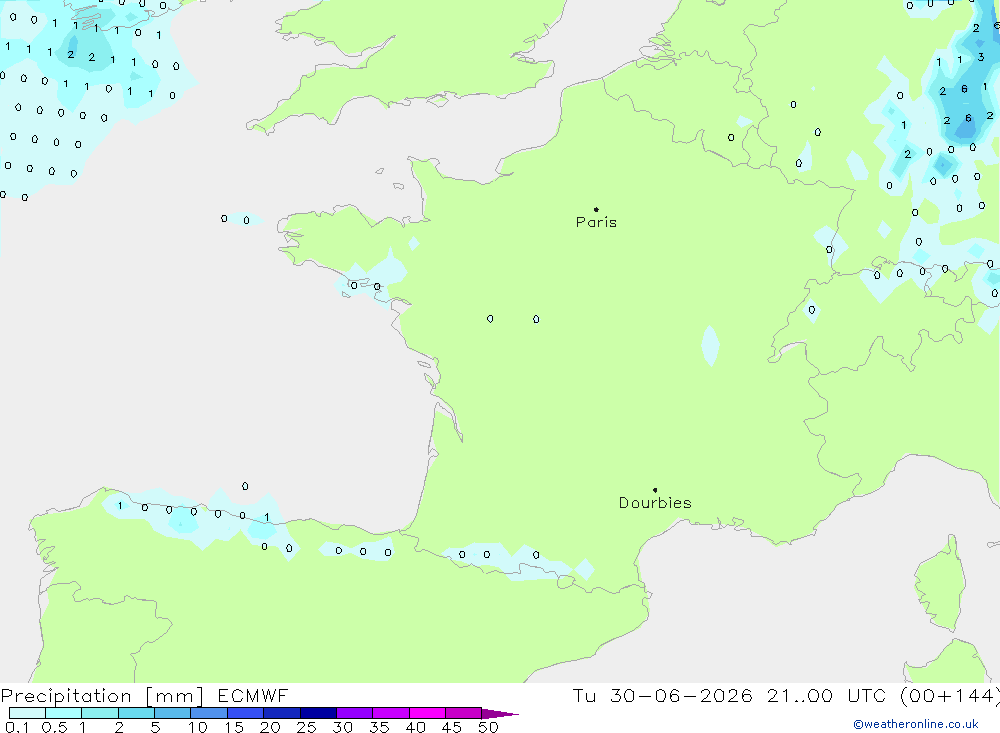The image size is (1000, 733).
Task: Select the 40 mm magenta legend swatch
Action: click(427, 713)
